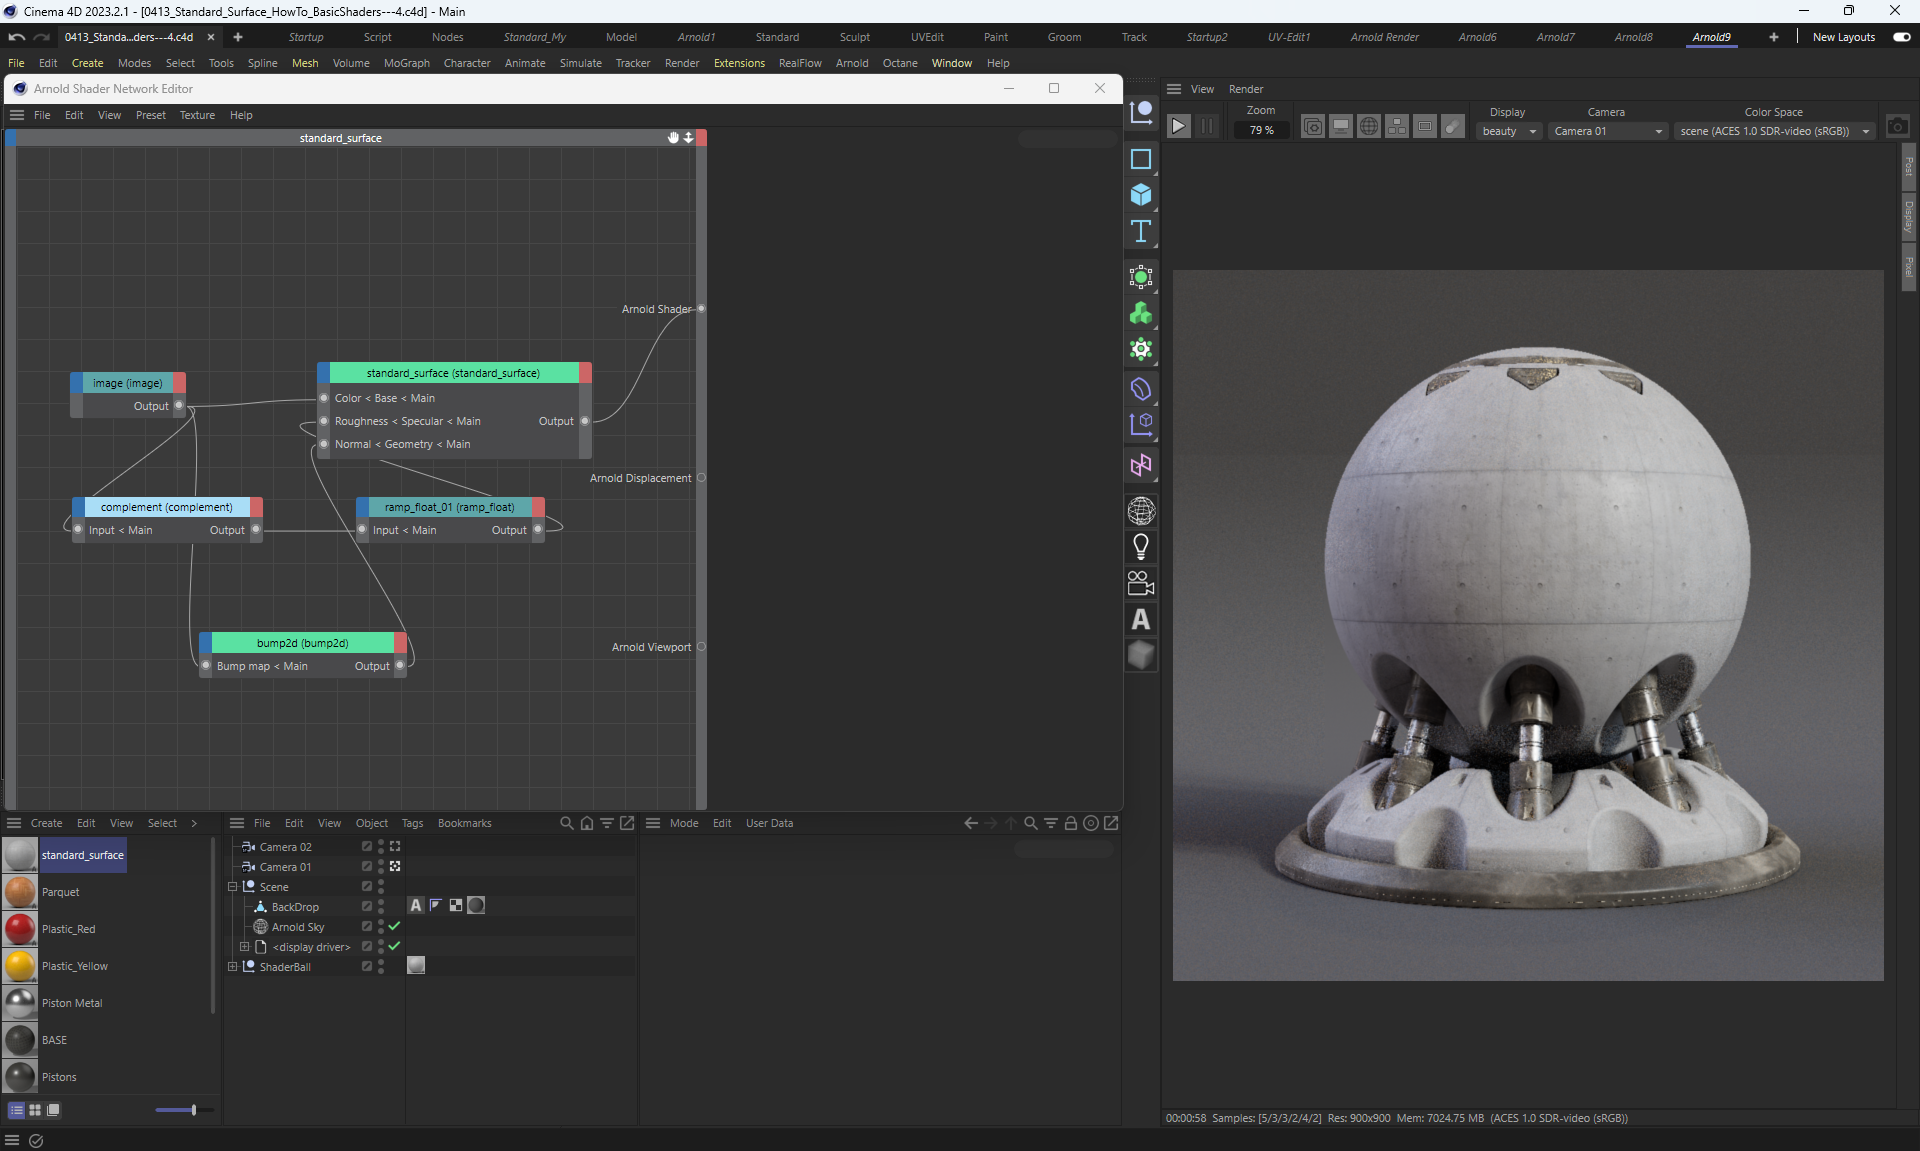Screen dimensions: 1920x1151
Task: Open the Display beauty dropdown
Action: pyautogui.click(x=1508, y=131)
